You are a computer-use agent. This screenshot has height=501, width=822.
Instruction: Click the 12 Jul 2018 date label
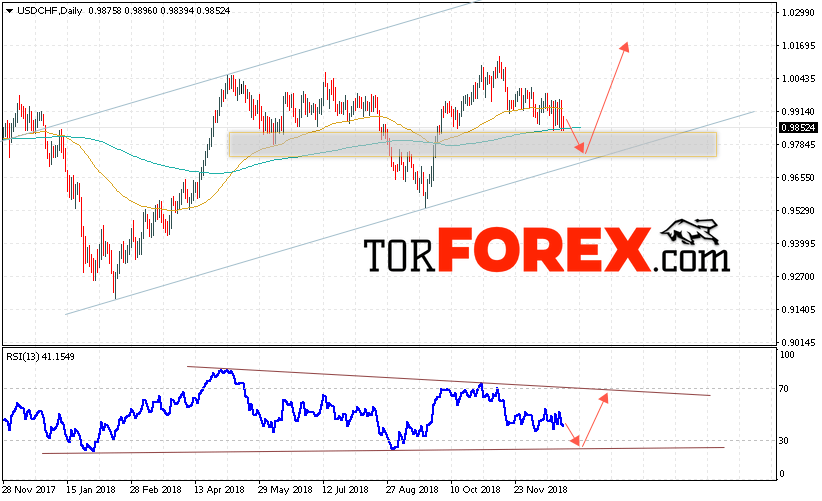(345, 490)
